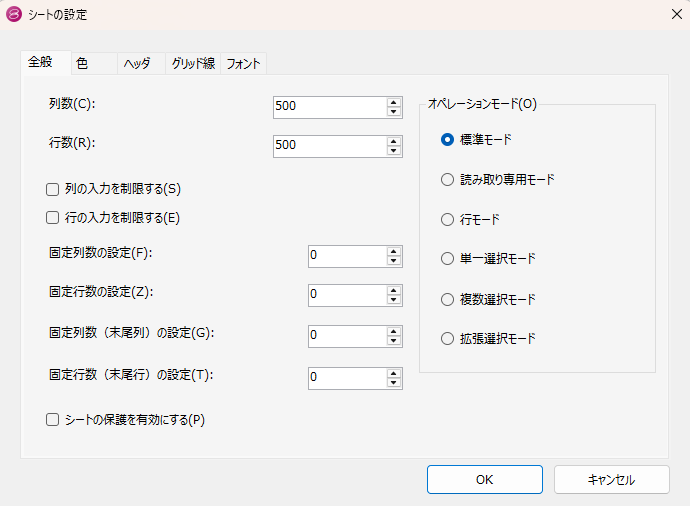Switch to the 全般 tab
This screenshot has height=506, width=690.
click(46, 62)
